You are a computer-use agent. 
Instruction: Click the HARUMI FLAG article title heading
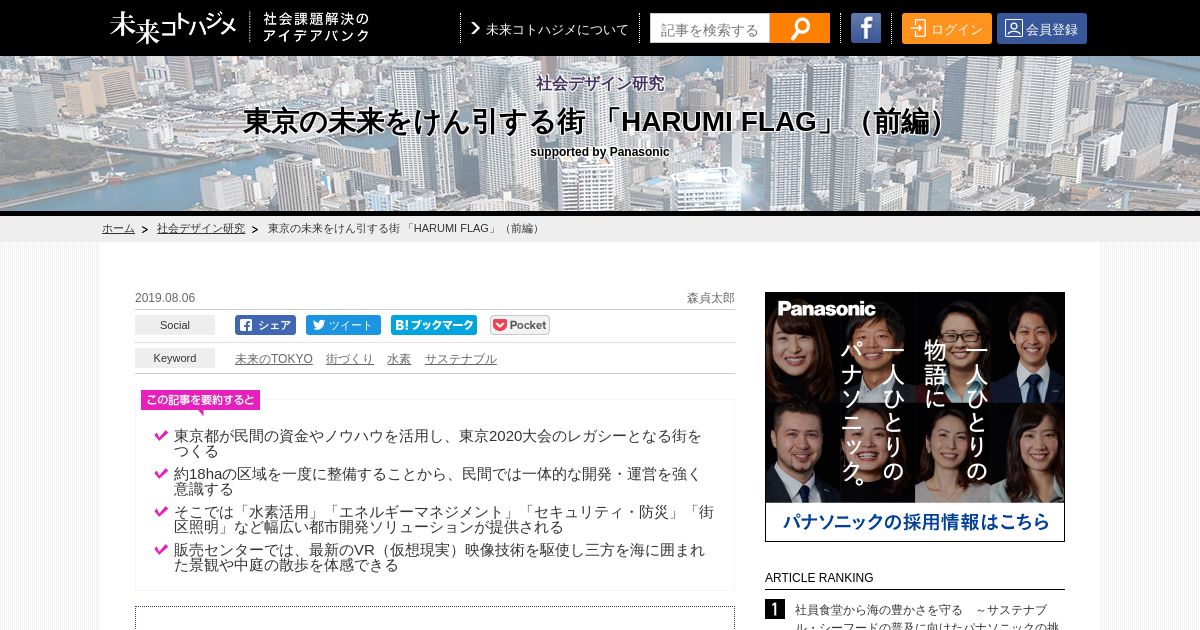coord(600,121)
